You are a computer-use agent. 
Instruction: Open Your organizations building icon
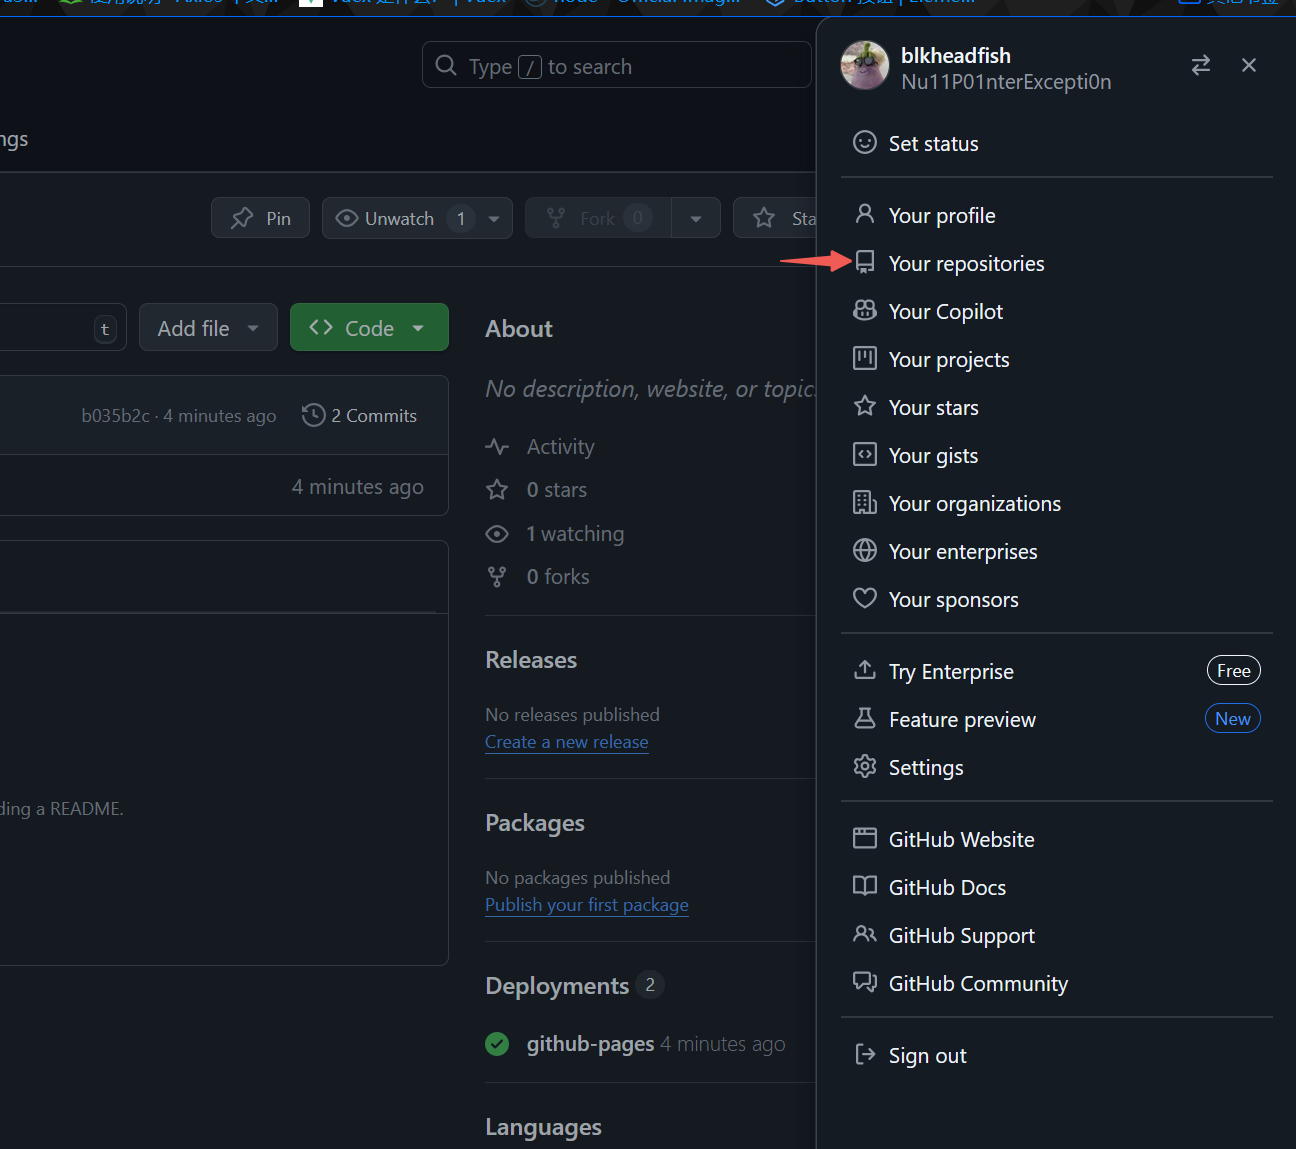pos(865,503)
